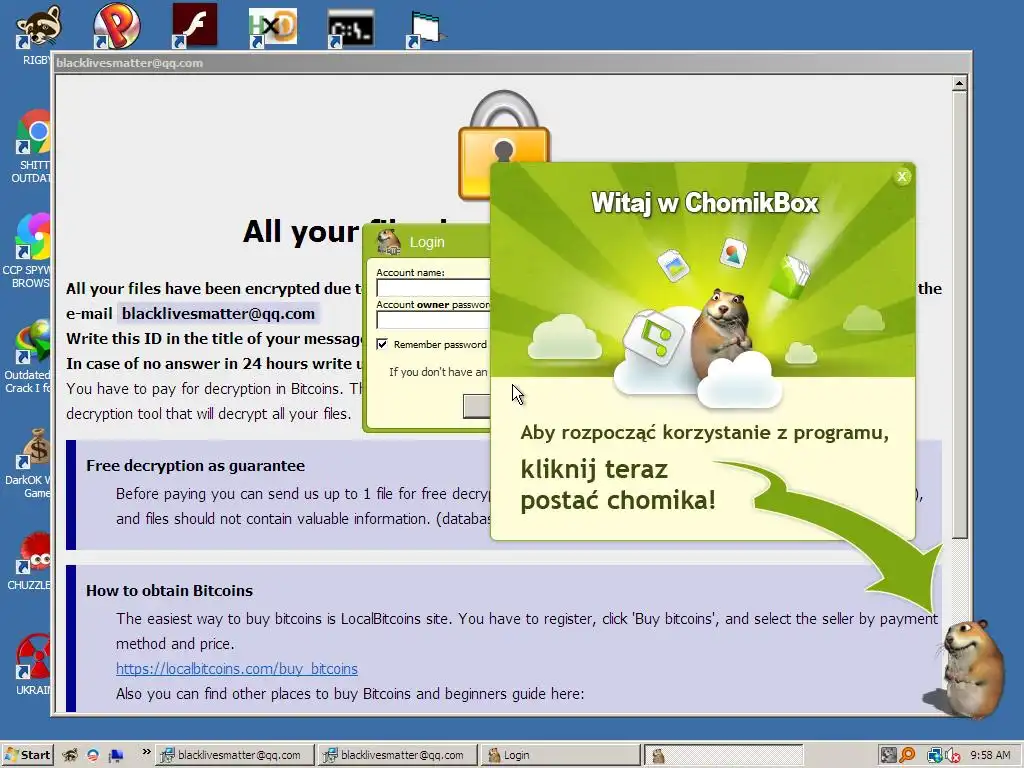Click the Free decryption as guarantee heading
The height and width of the screenshot is (768, 1024).
[x=195, y=466]
